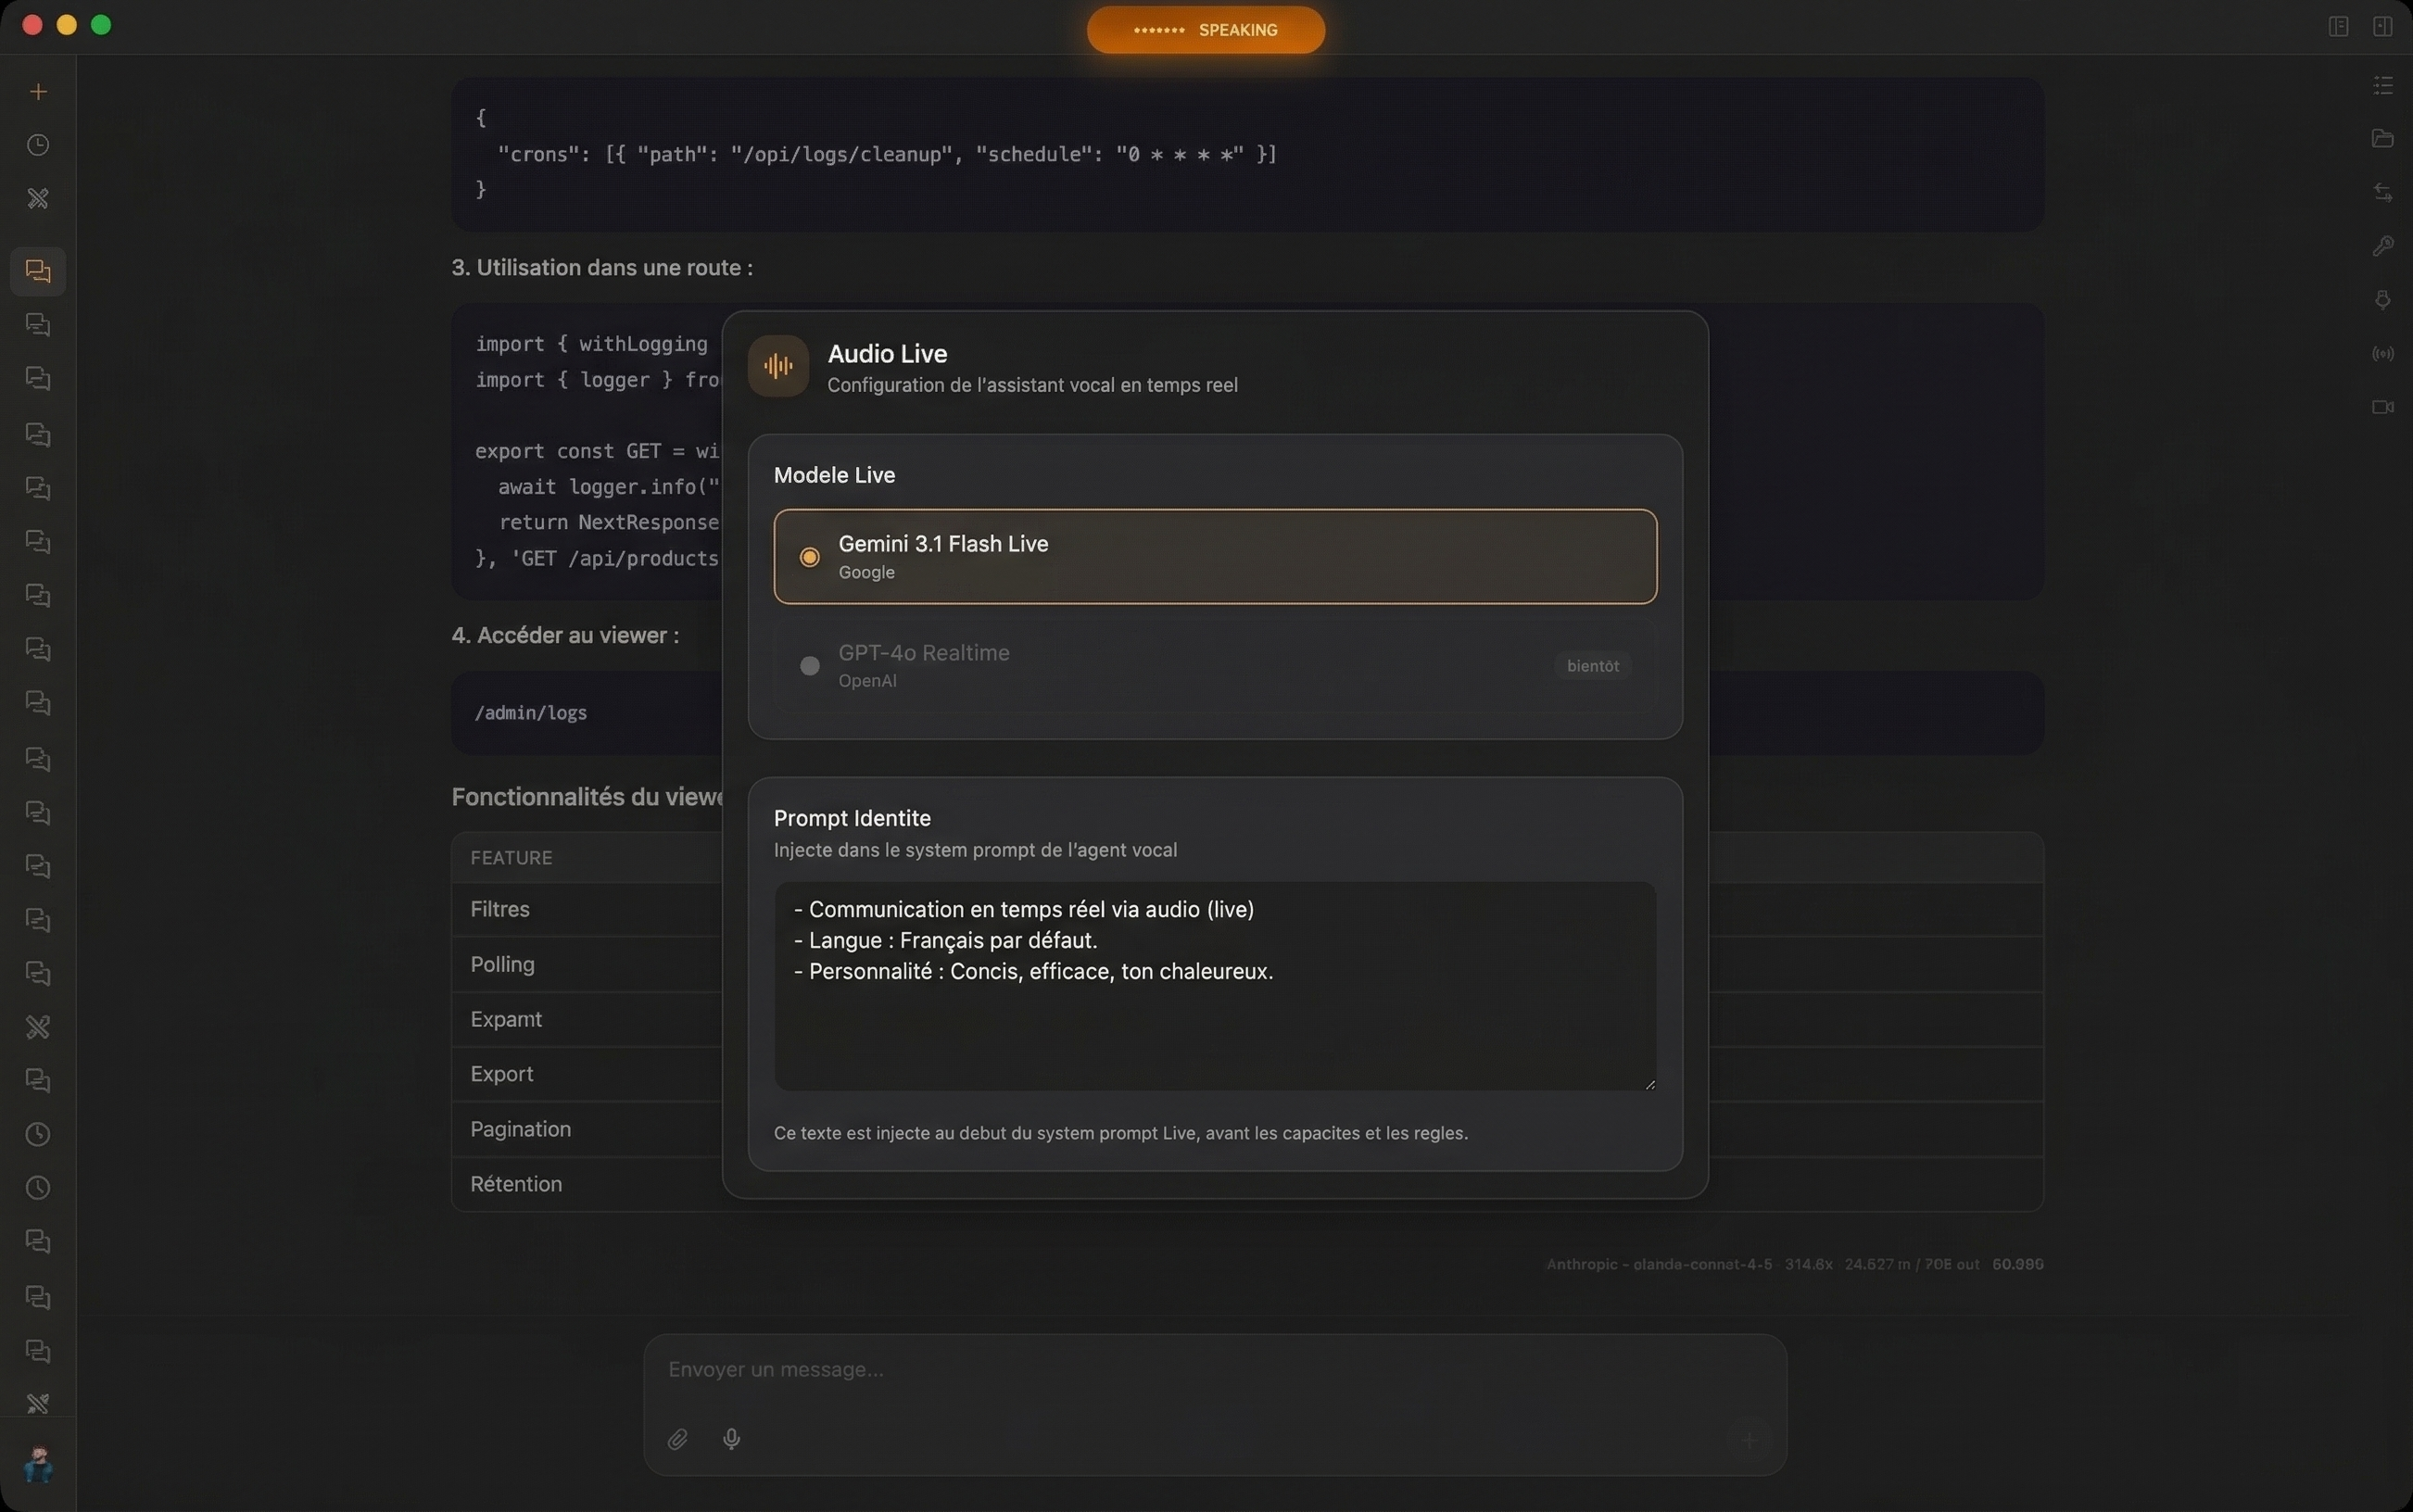This screenshot has width=2413, height=1512.
Task: Open the highlighted orange conversation icon in sidebar
Action: [38, 271]
